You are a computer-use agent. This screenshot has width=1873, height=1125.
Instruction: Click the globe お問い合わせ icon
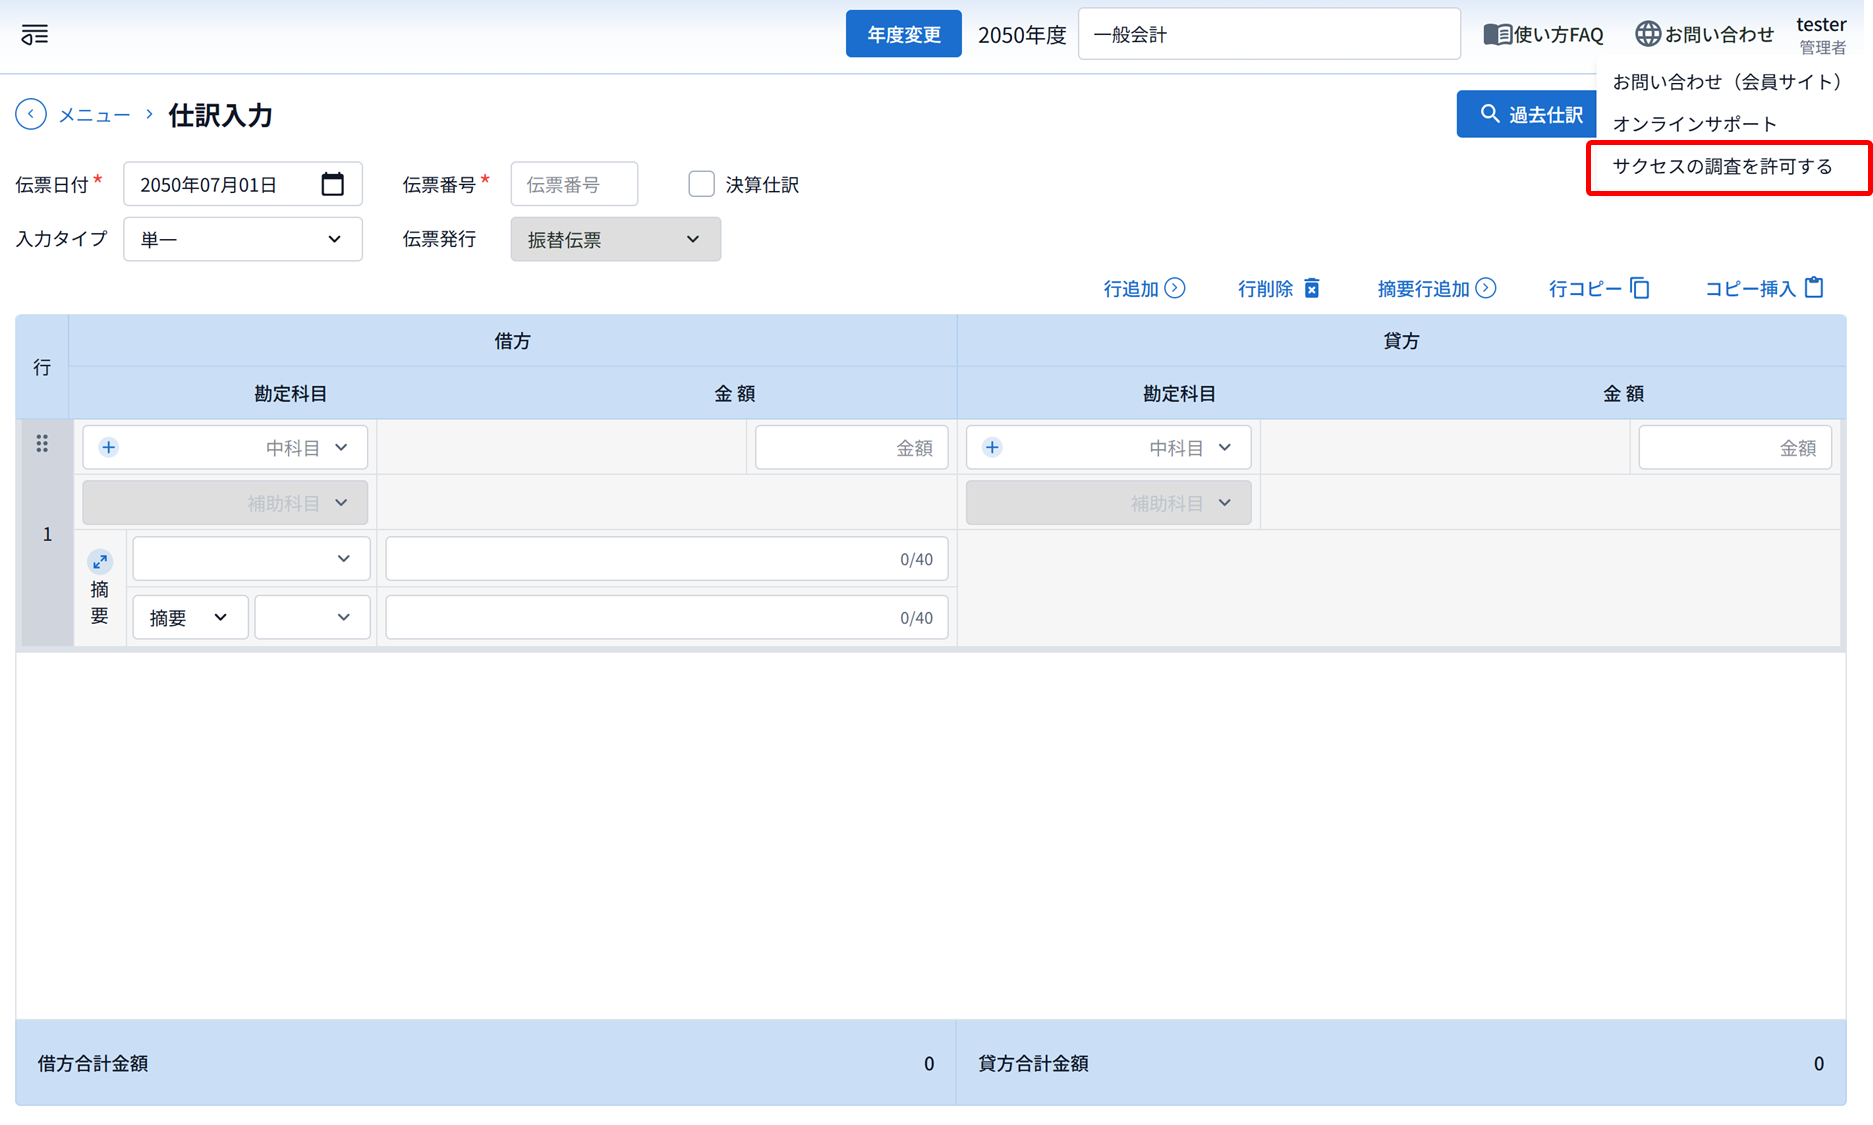1647,34
